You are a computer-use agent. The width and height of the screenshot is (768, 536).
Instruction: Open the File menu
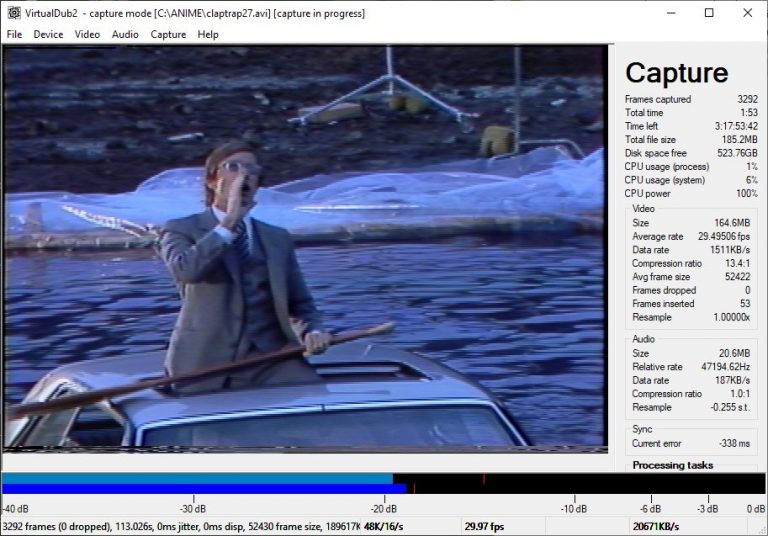[x=14, y=34]
